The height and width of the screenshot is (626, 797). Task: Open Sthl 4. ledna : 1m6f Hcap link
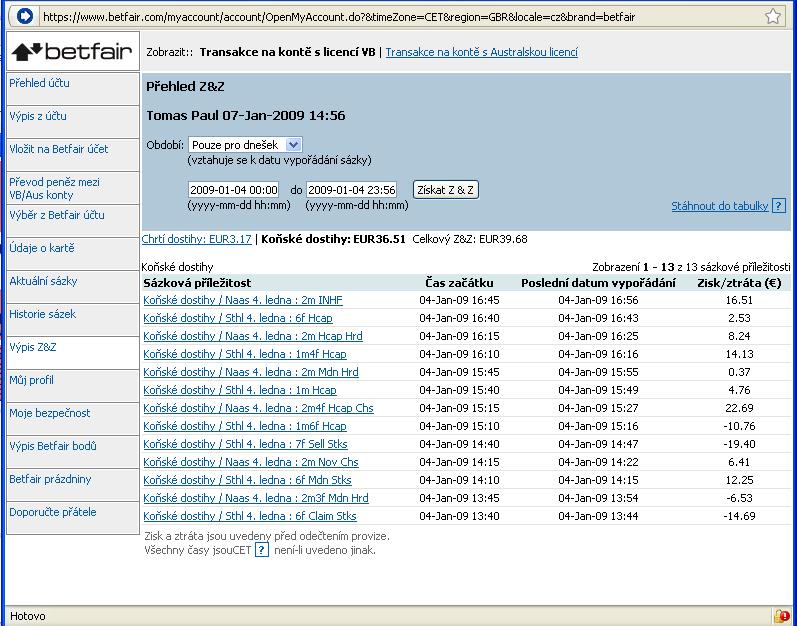click(245, 426)
